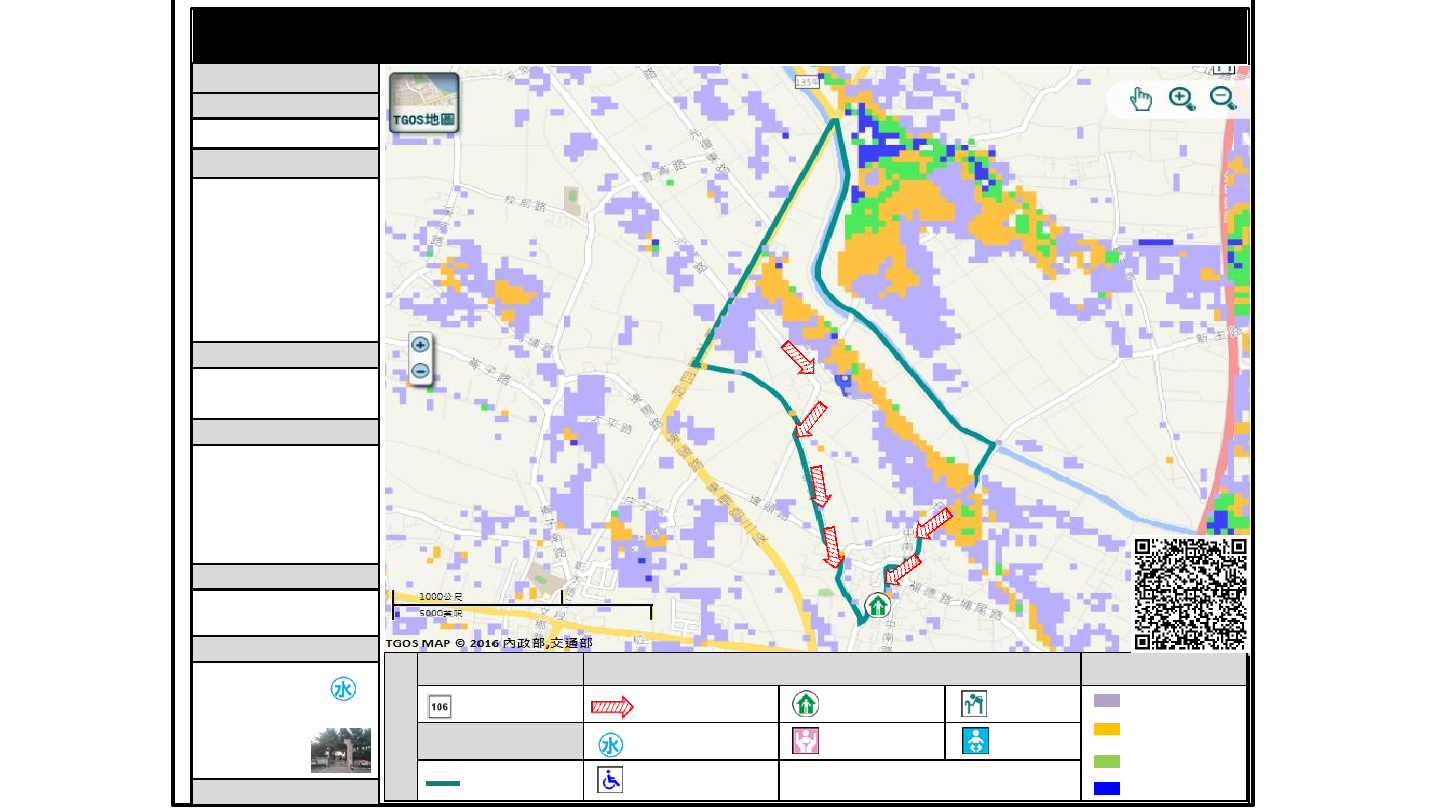The width and height of the screenshot is (1440, 810).
Task: Click the green shelter marker on map
Action: [877, 605]
